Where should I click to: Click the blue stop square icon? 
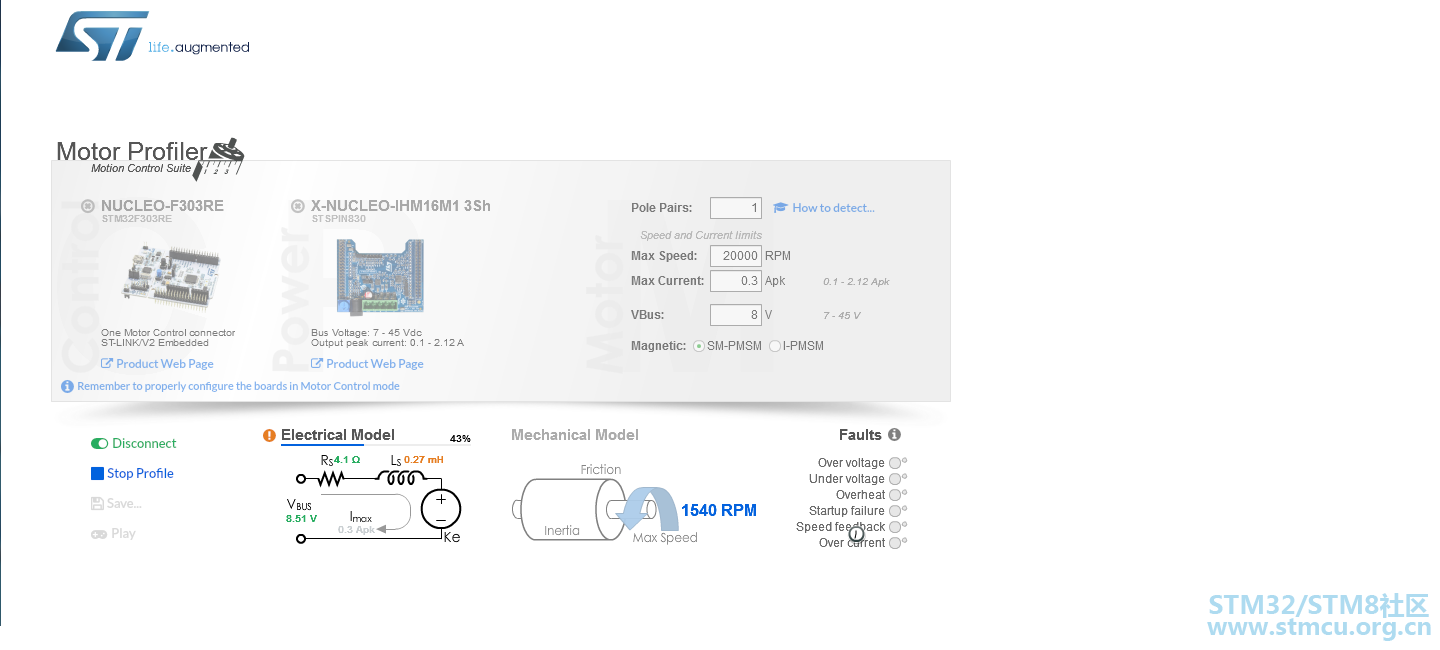coord(97,474)
